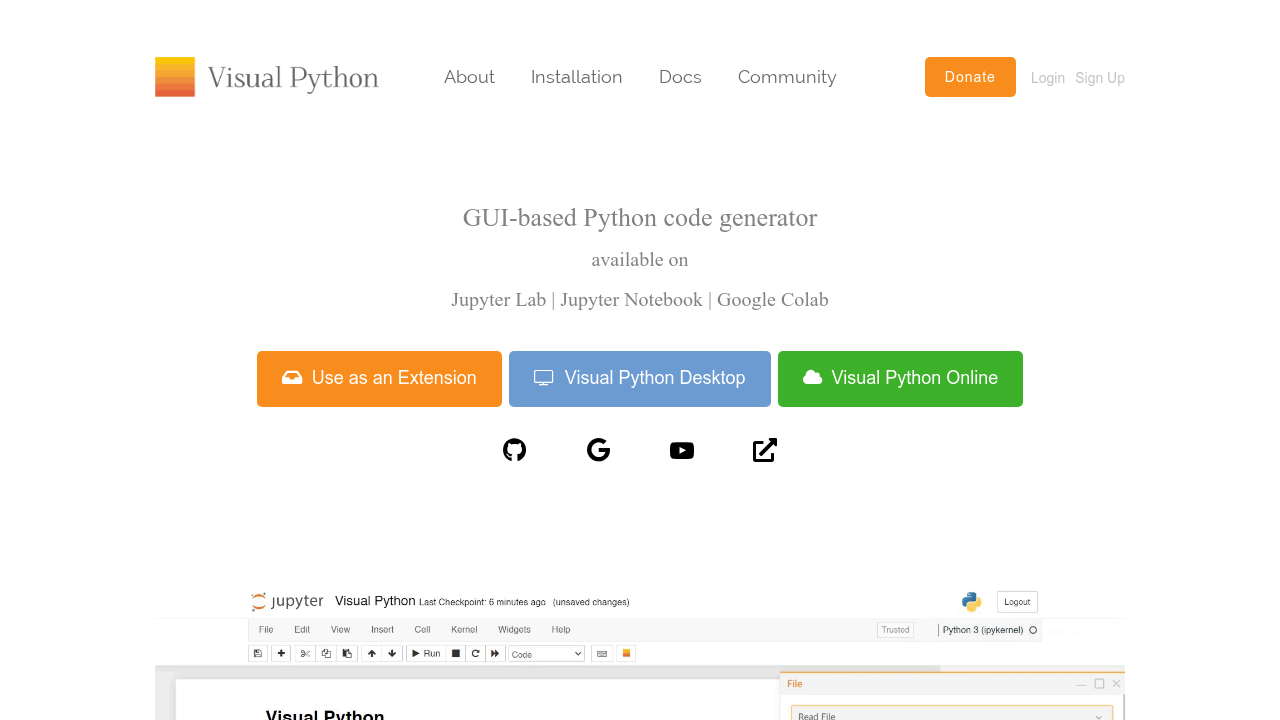Insert a cell using the plus icon

point(281,653)
